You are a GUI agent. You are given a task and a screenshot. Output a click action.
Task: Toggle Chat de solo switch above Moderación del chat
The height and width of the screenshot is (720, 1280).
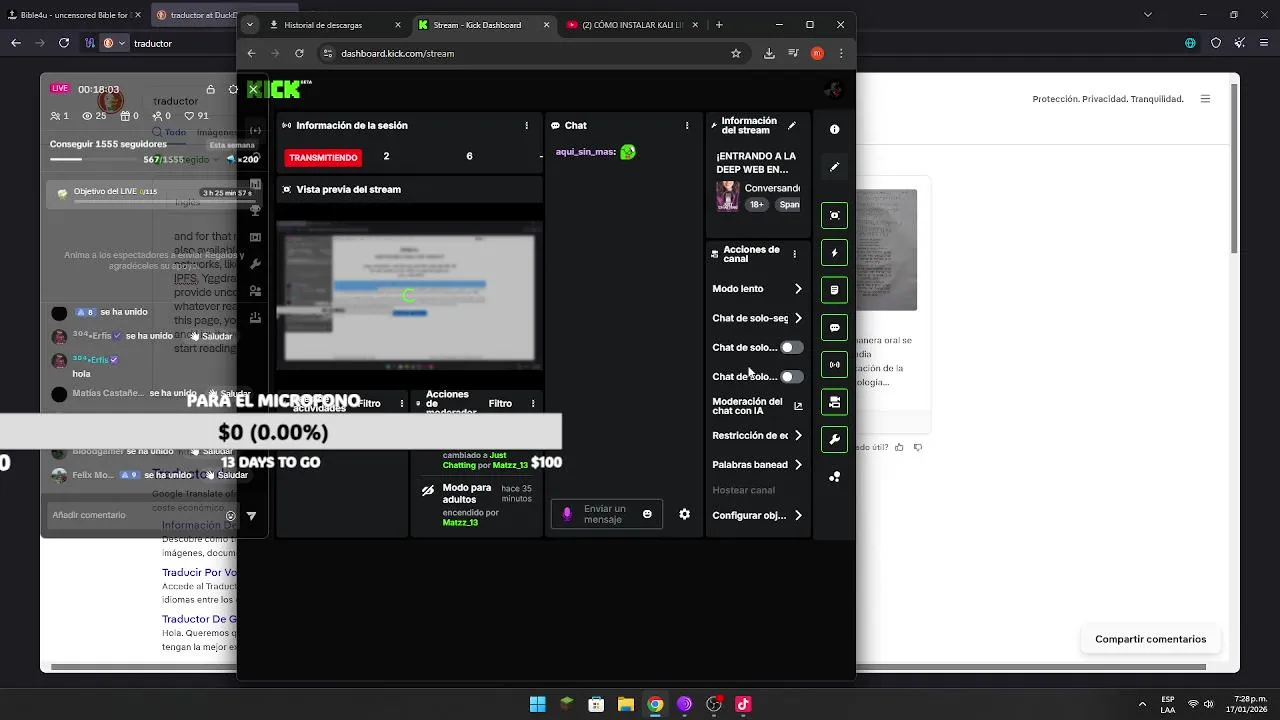pyautogui.click(x=791, y=377)
